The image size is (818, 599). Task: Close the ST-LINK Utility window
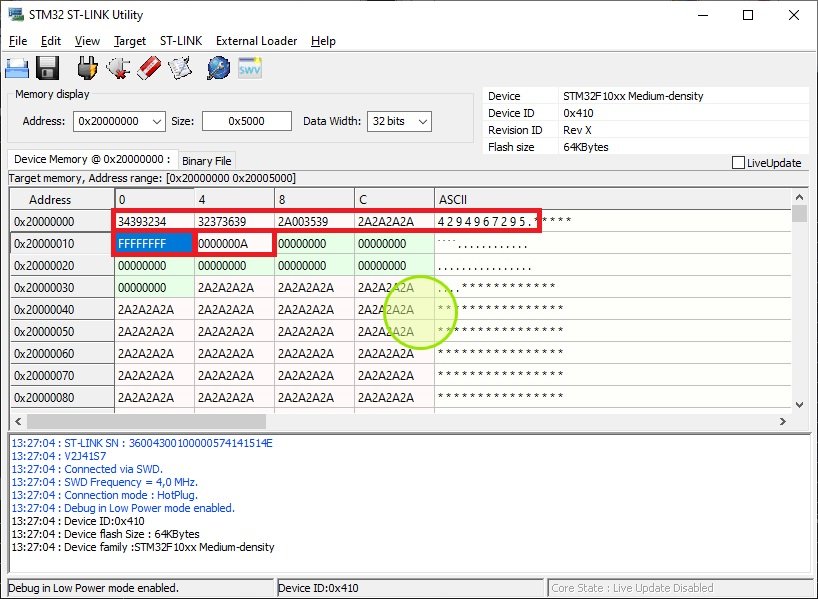click(x=793, y=15)
